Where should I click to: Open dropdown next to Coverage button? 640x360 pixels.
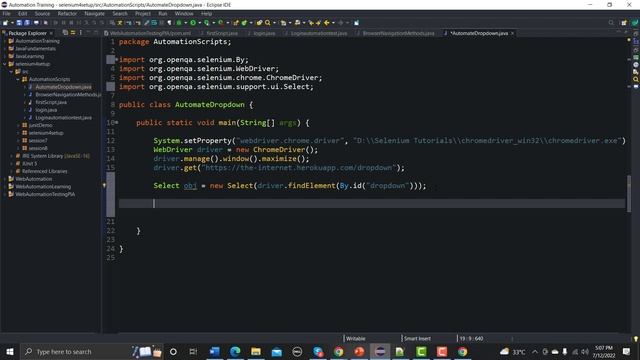pos(213,23)
